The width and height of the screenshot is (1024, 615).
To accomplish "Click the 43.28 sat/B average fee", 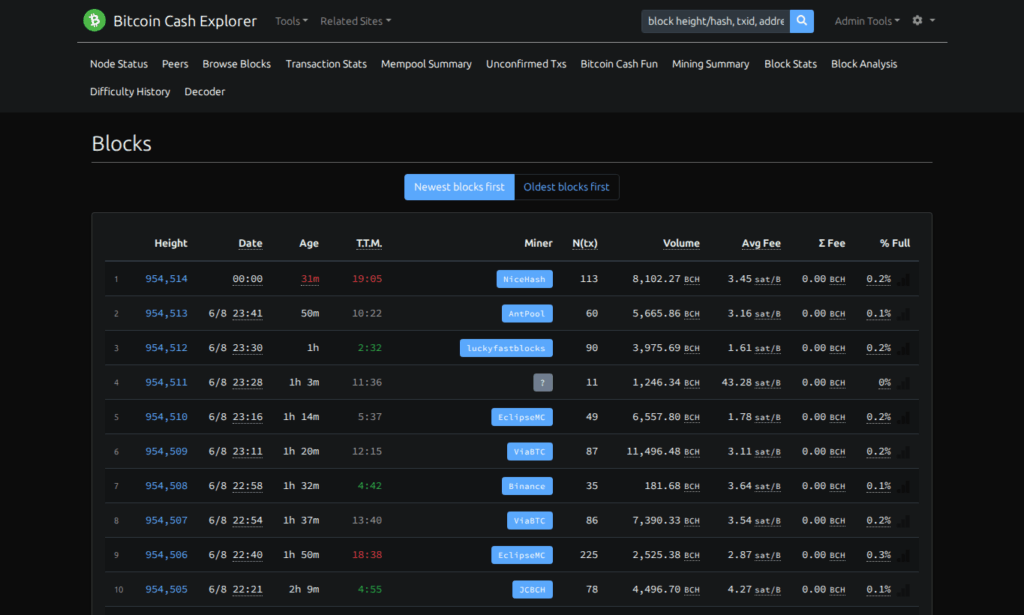I will coord(751,383).
